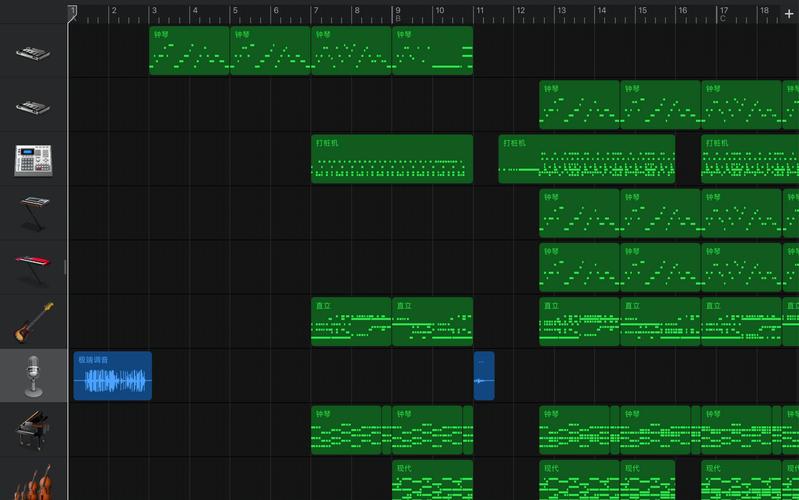Select the string ensemble track icon

click(33, 483)
